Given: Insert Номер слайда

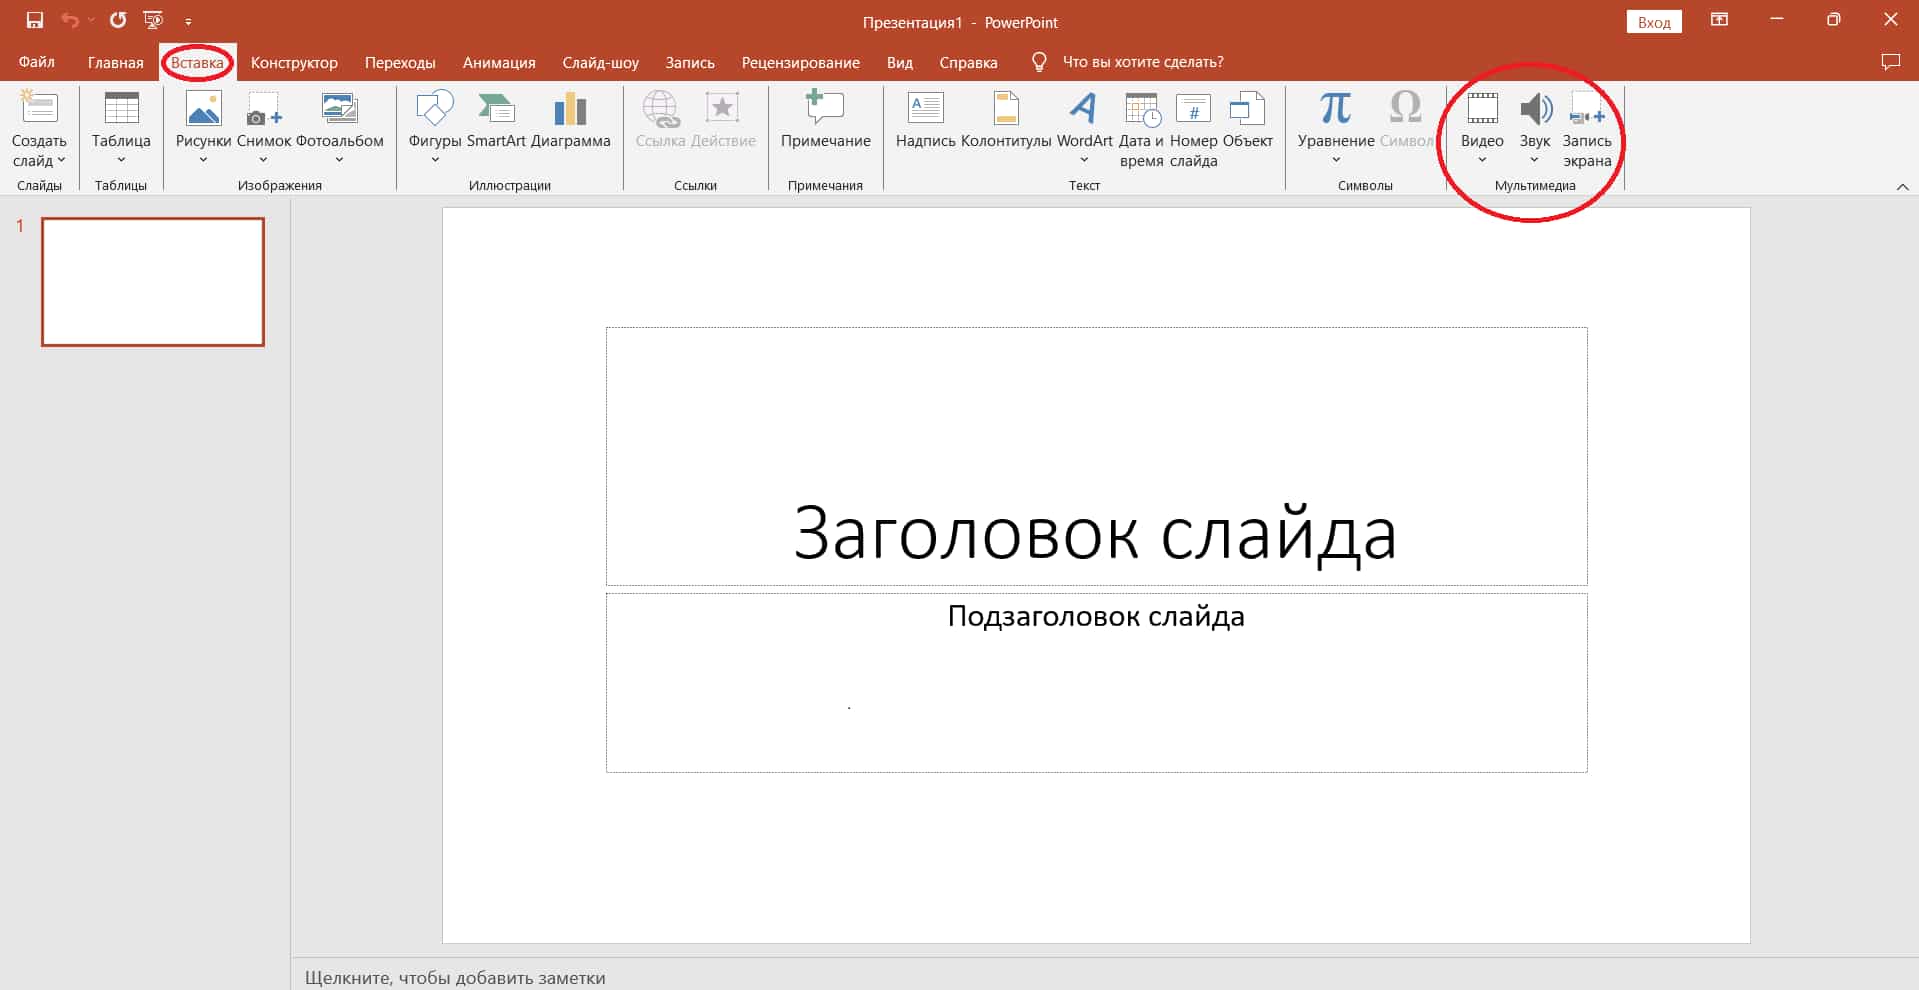Looking at the screenshot, I should (1193, 130).
